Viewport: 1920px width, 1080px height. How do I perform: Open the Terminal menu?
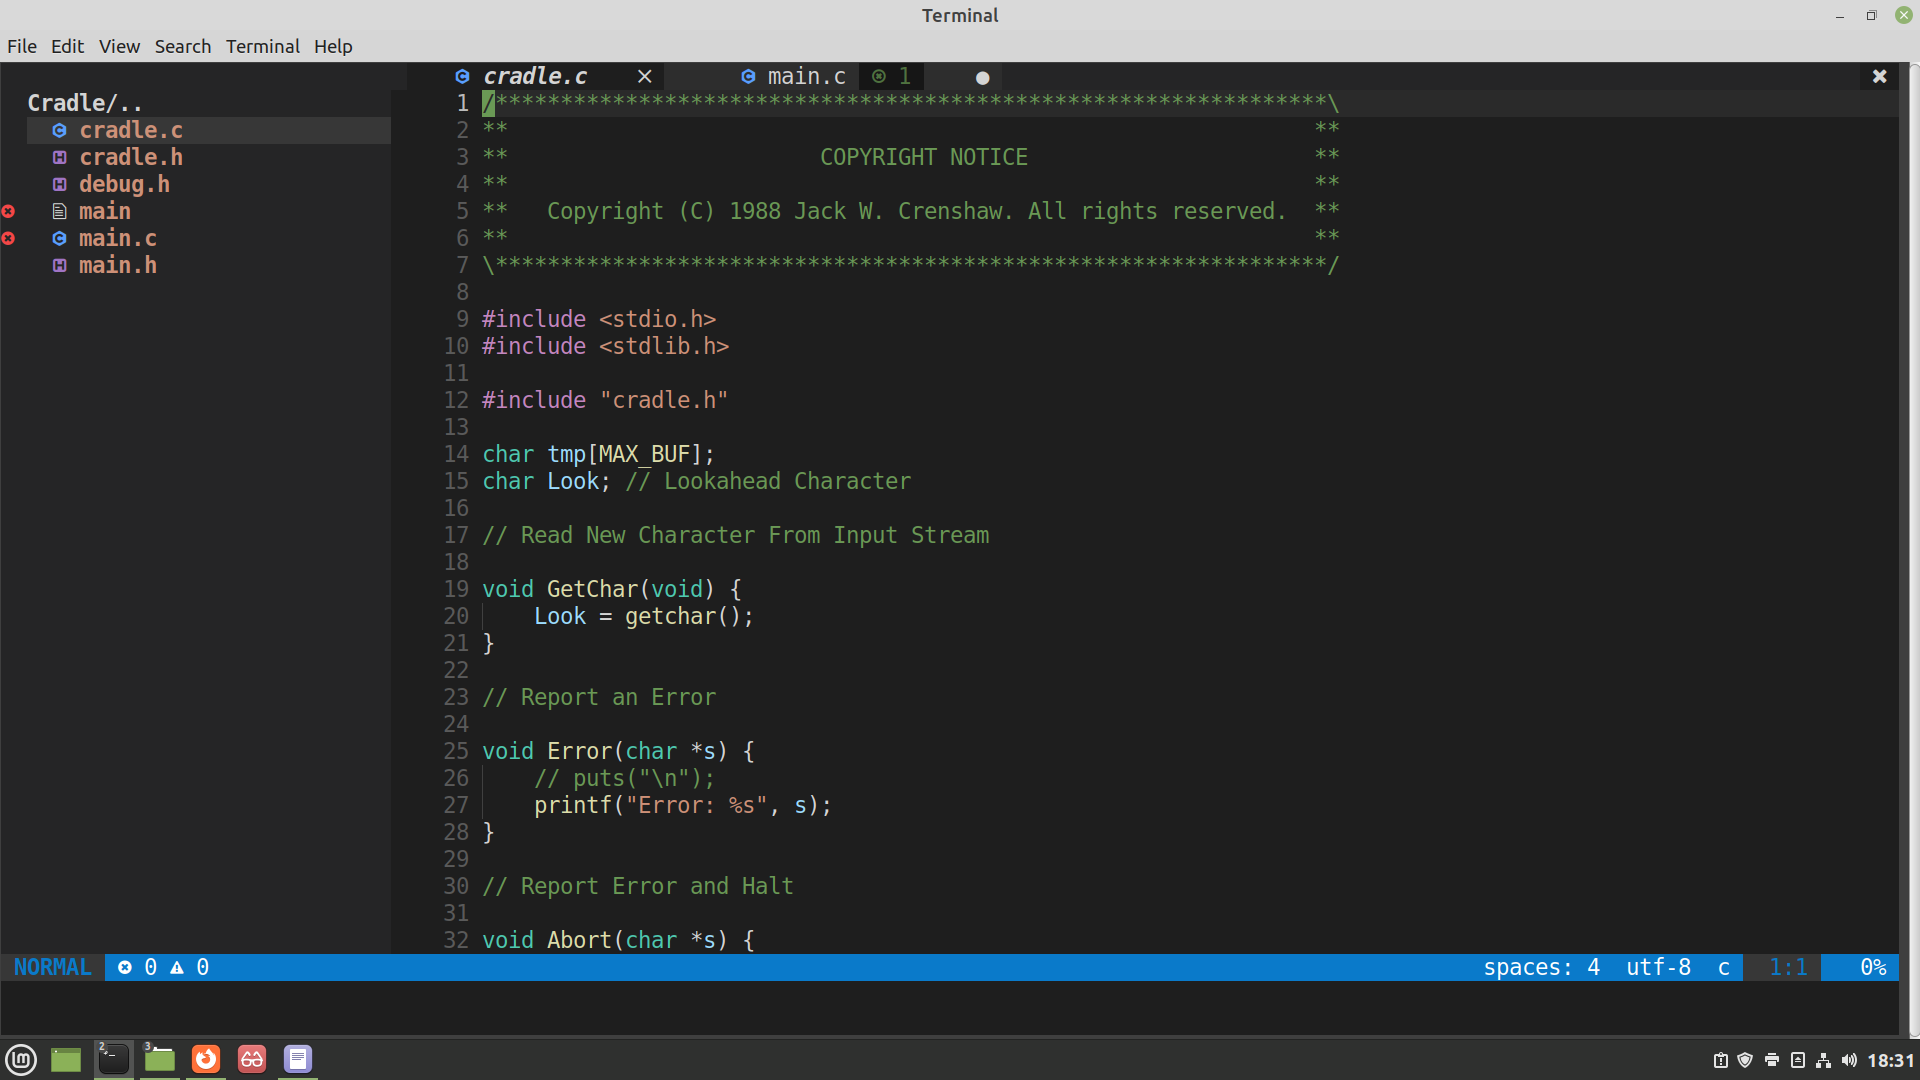pyautogui.click(x=262, y=46)
